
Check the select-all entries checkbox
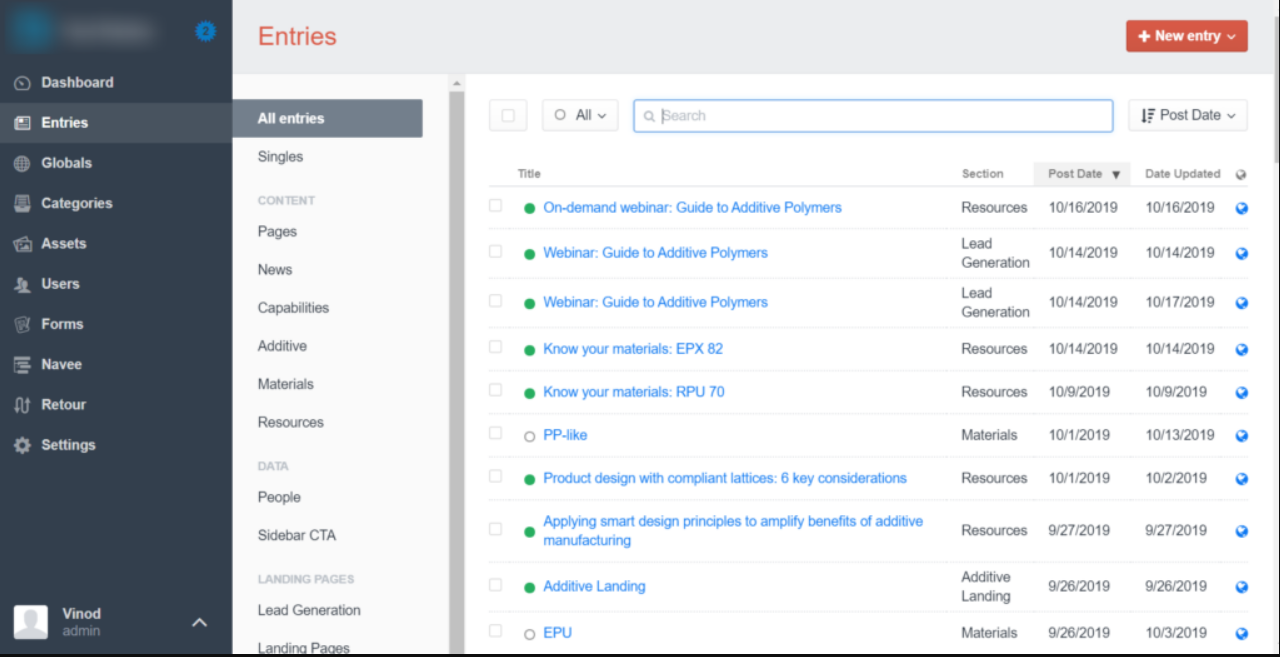(x=508, y=115)
